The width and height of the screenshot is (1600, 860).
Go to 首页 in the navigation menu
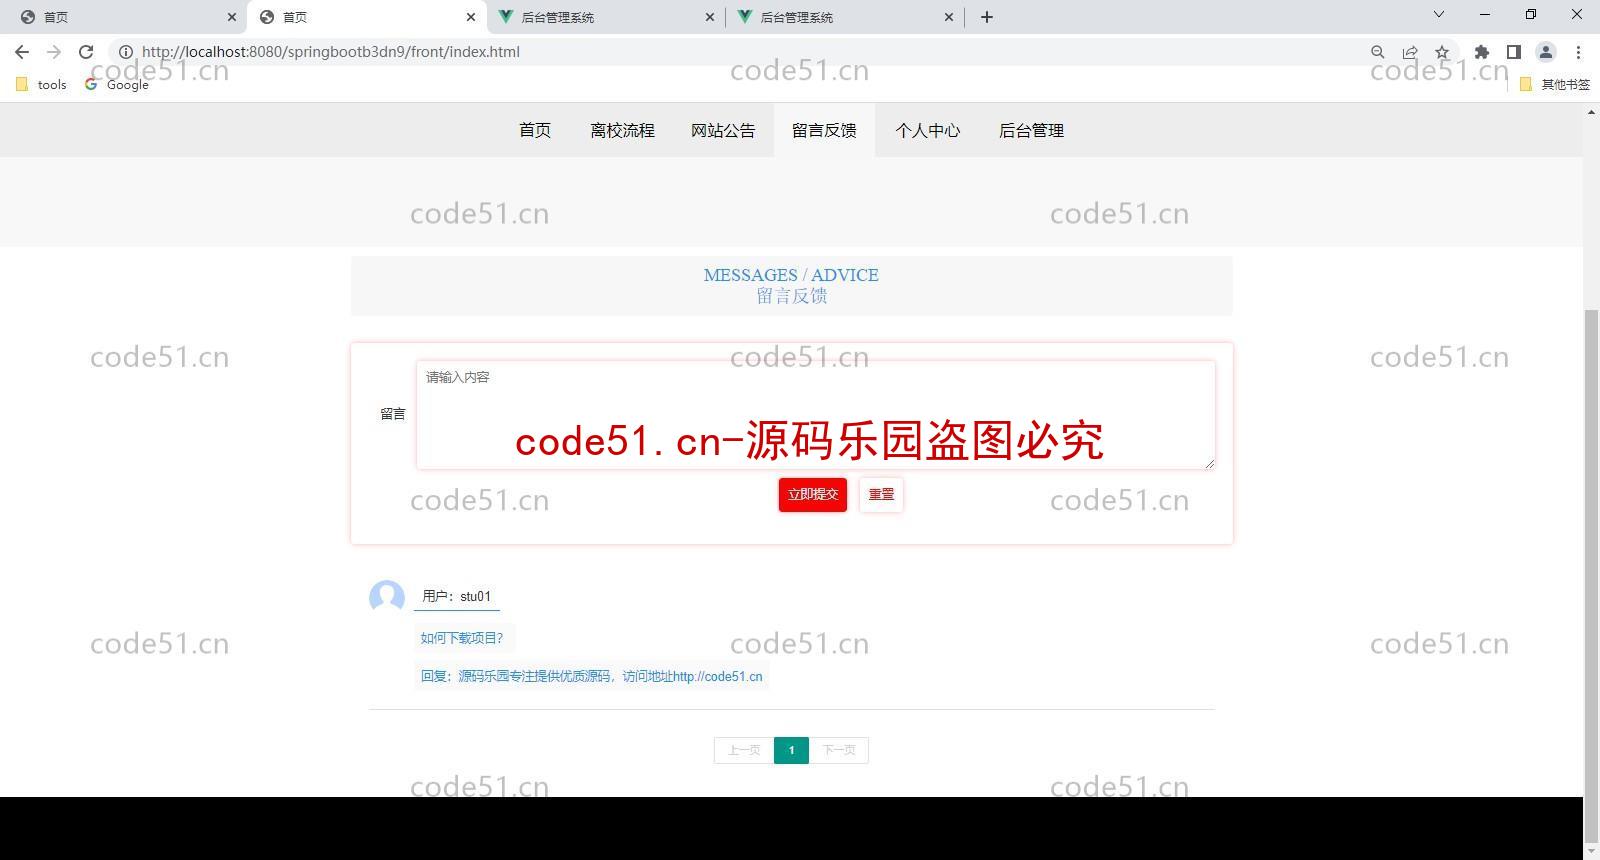click(535, 130)
